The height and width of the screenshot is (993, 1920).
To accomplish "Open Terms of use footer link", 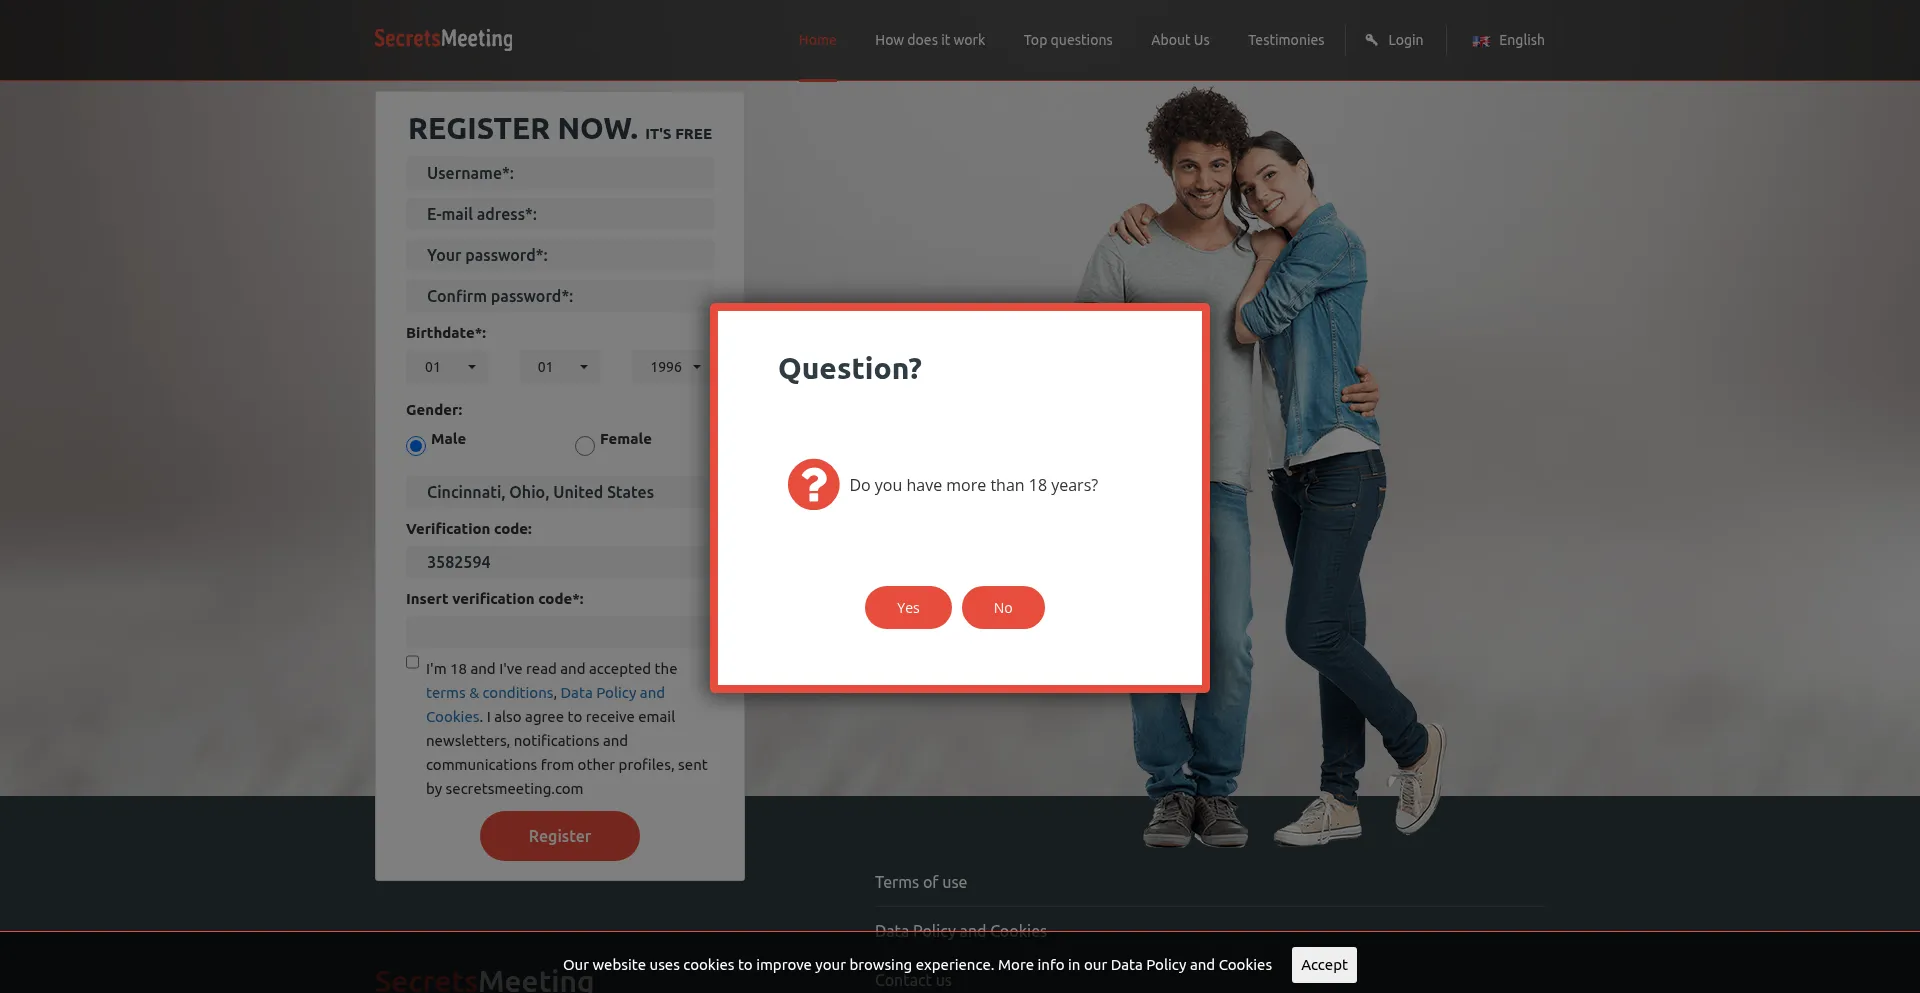I will tap(921, 882).
